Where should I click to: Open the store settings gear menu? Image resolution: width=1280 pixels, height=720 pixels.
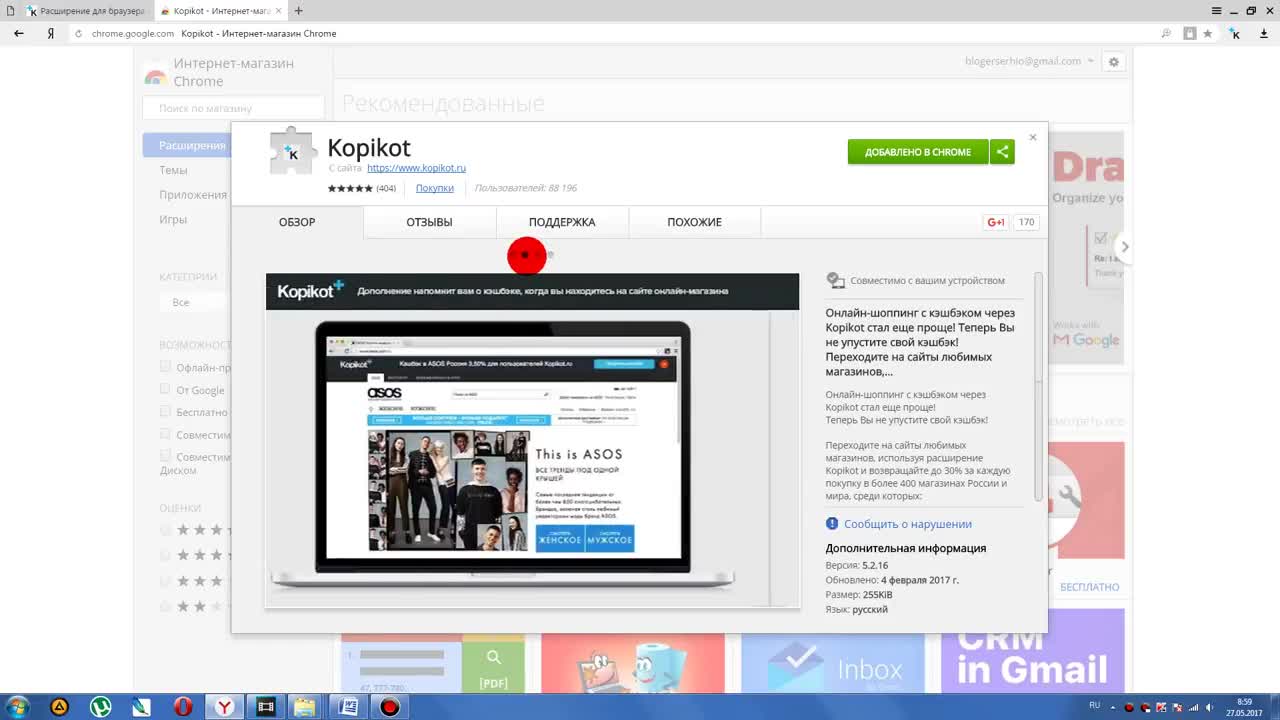1114,62
